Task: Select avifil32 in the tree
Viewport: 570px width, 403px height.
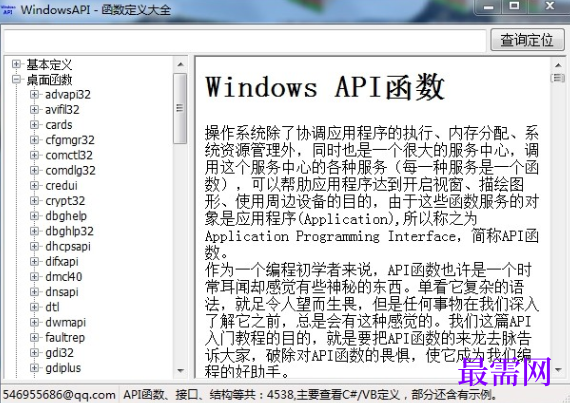Action: [x=62, y=110]
